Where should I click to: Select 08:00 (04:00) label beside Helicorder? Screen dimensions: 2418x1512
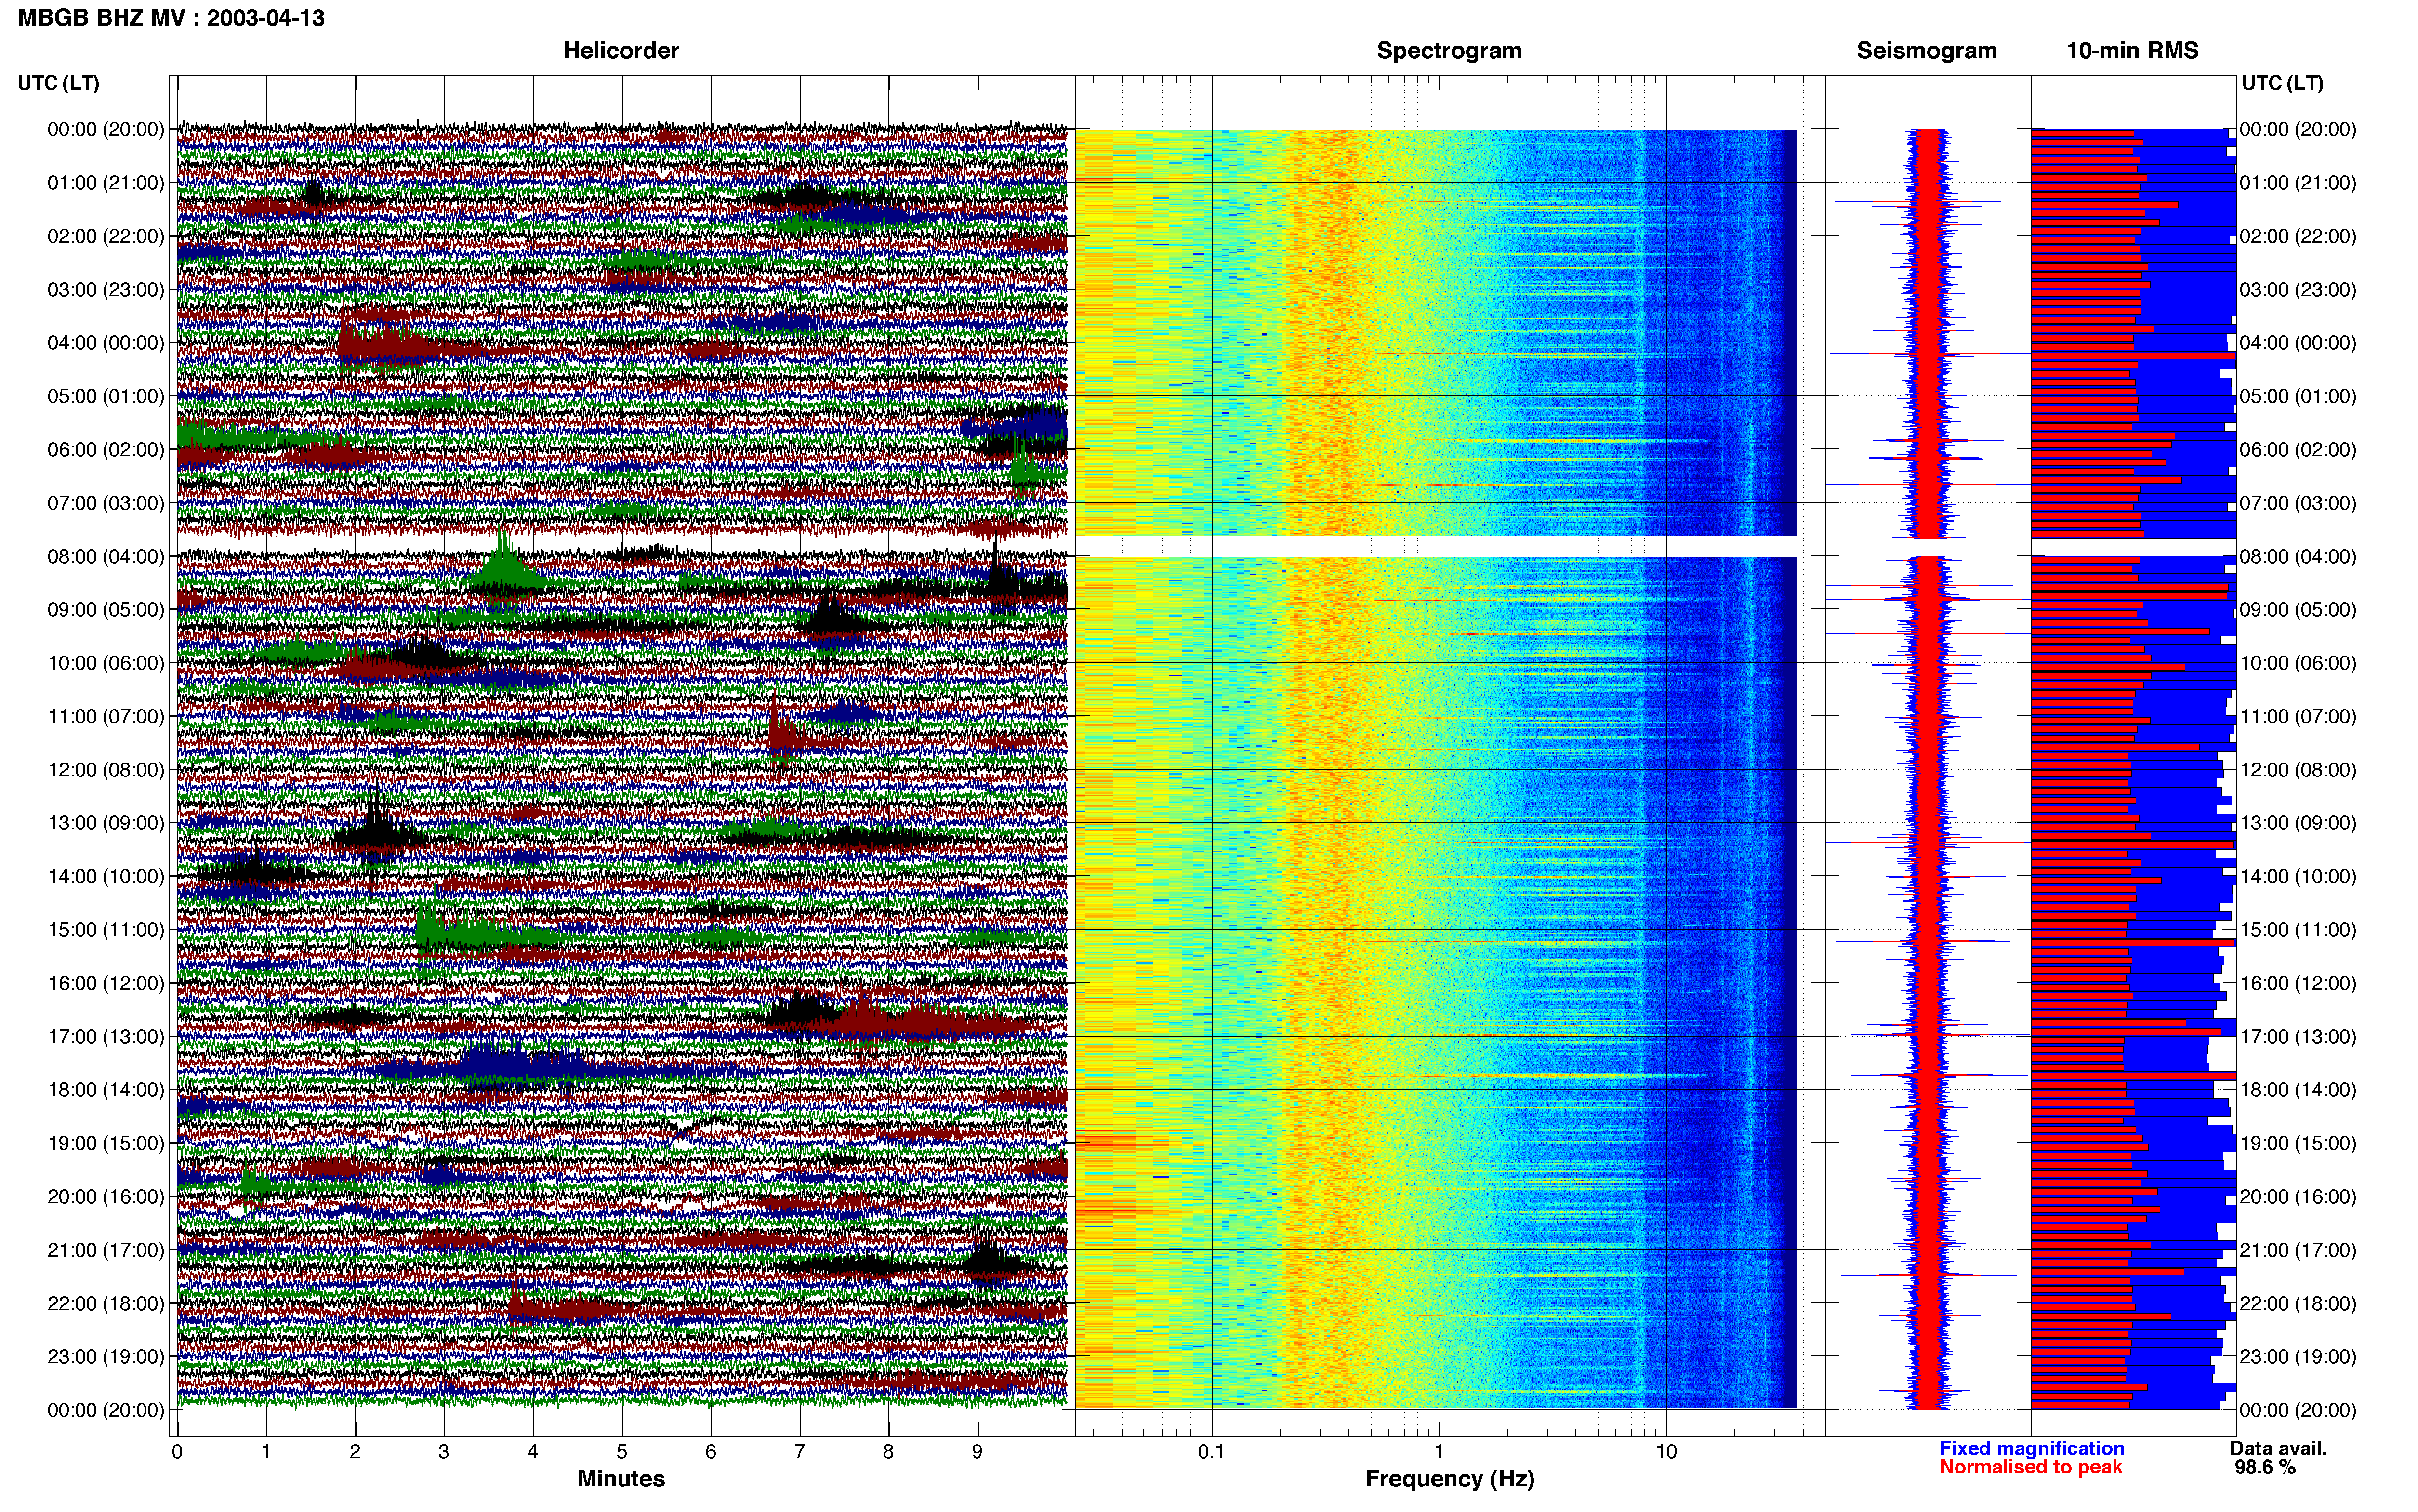click(x=106, y=557)
